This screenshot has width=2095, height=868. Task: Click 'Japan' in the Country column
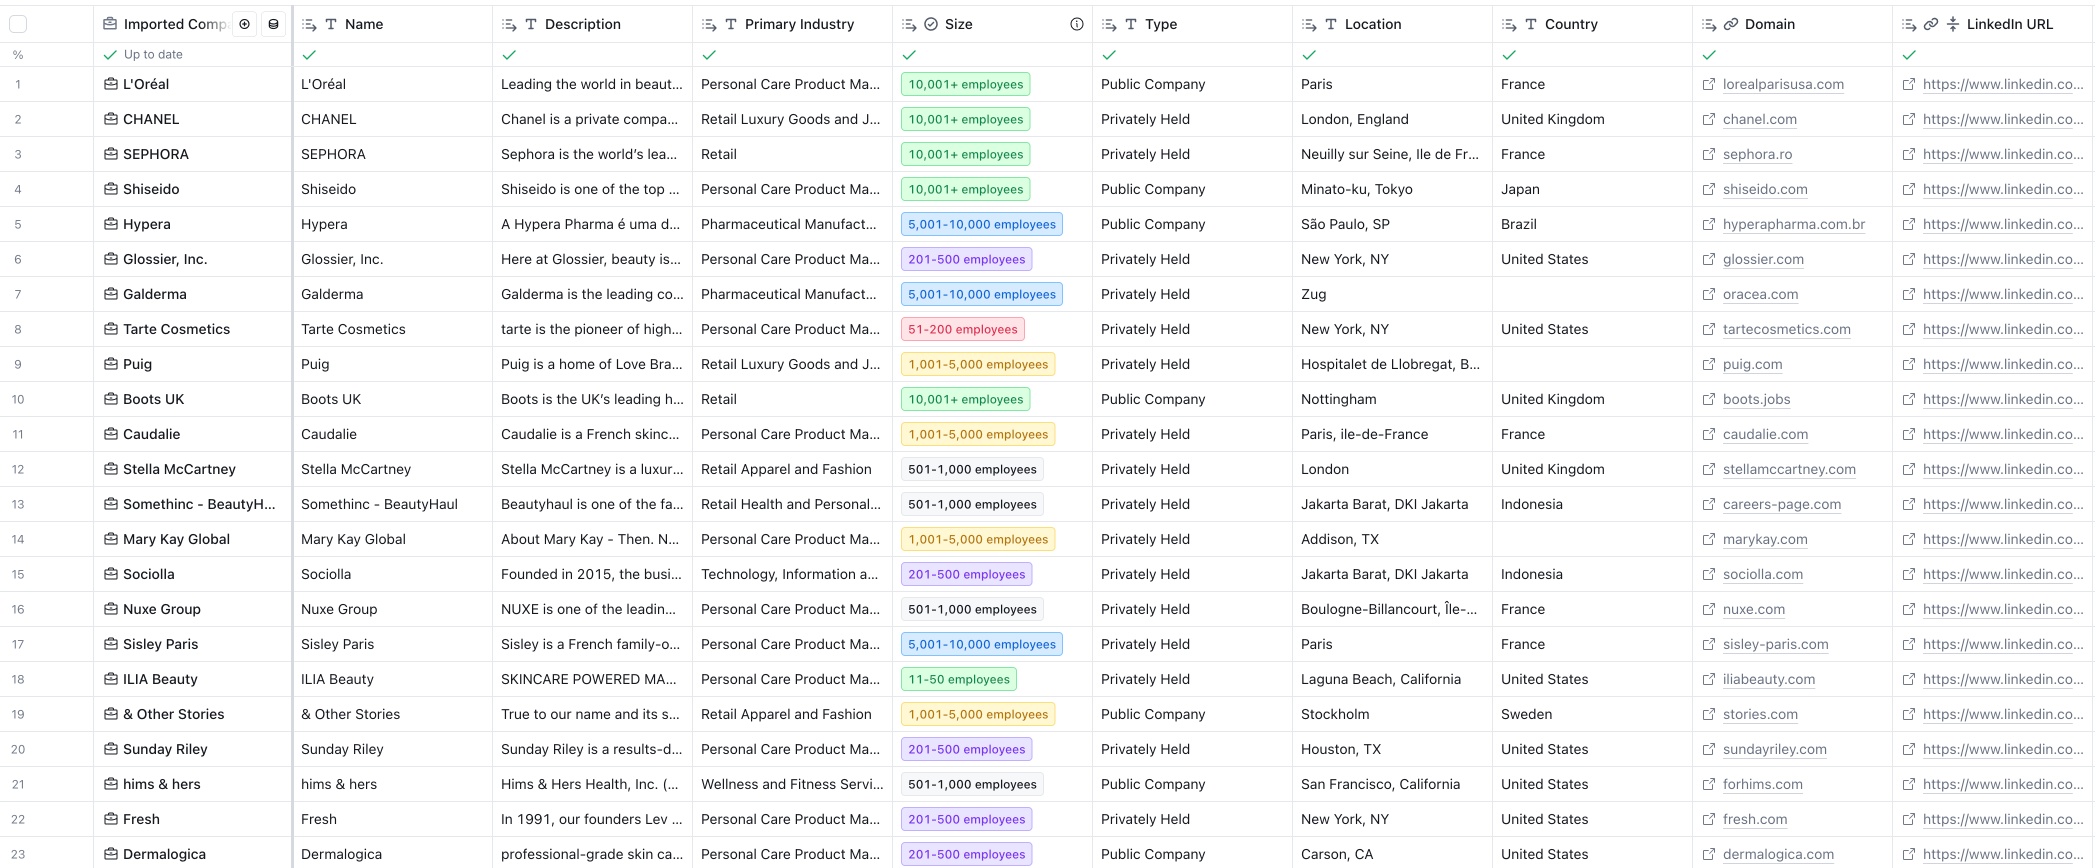[x=1520, y=189]
